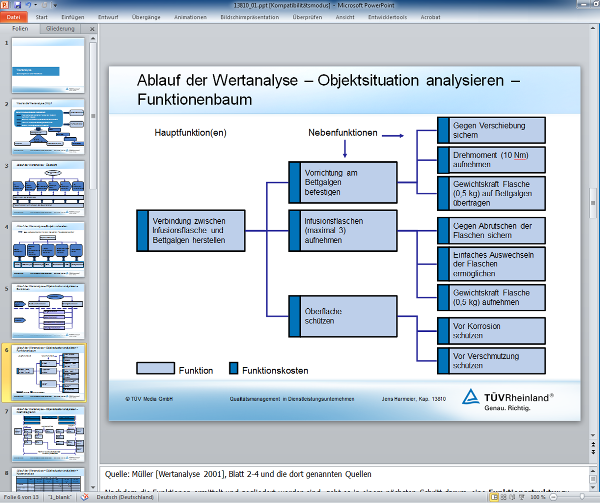Click the Undo icon in title bar

[30, 5]
